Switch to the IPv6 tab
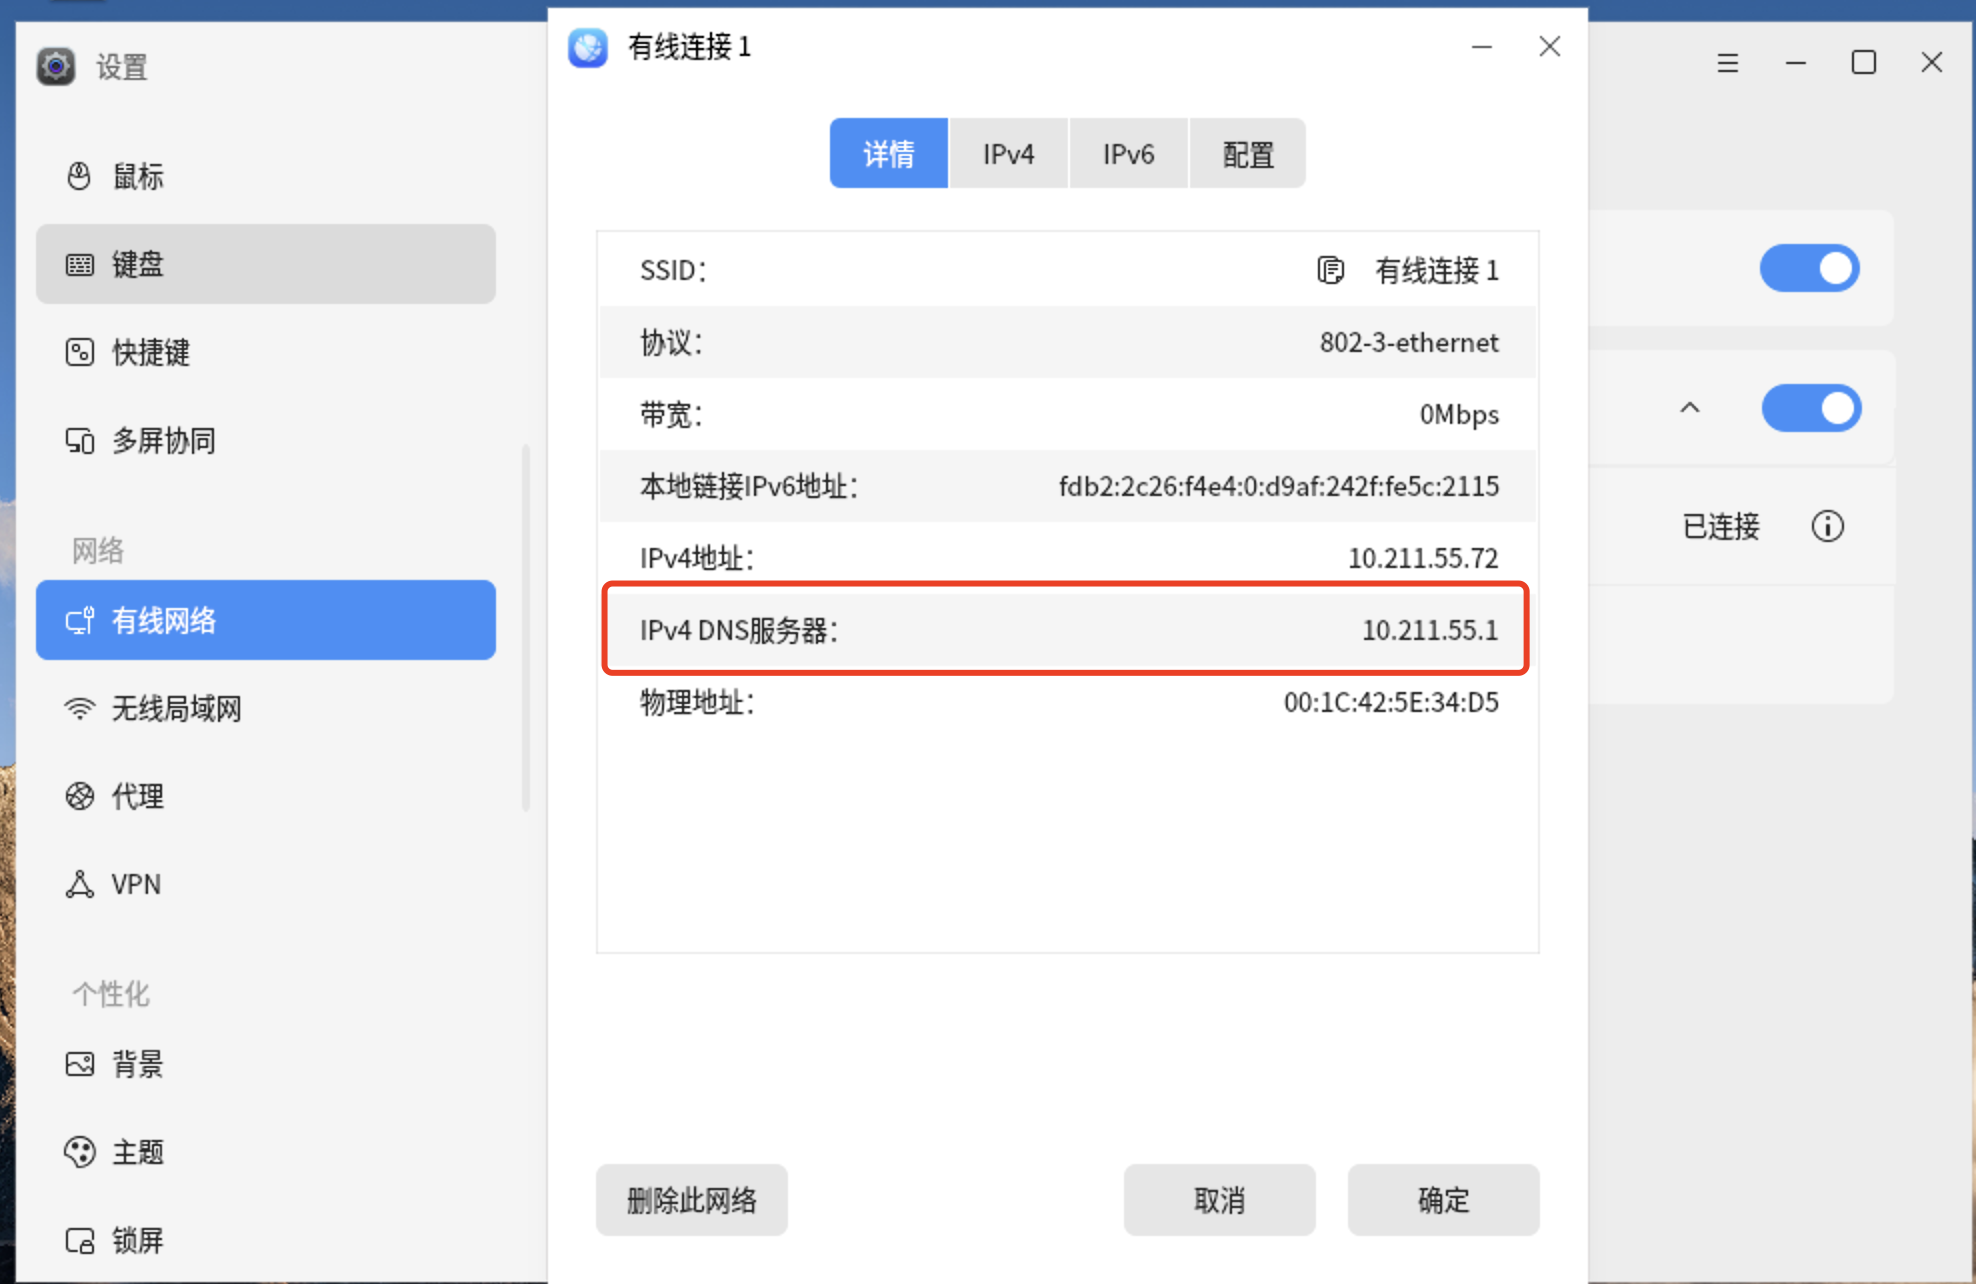The image size is (1976, 1284). coord(1128,154)
